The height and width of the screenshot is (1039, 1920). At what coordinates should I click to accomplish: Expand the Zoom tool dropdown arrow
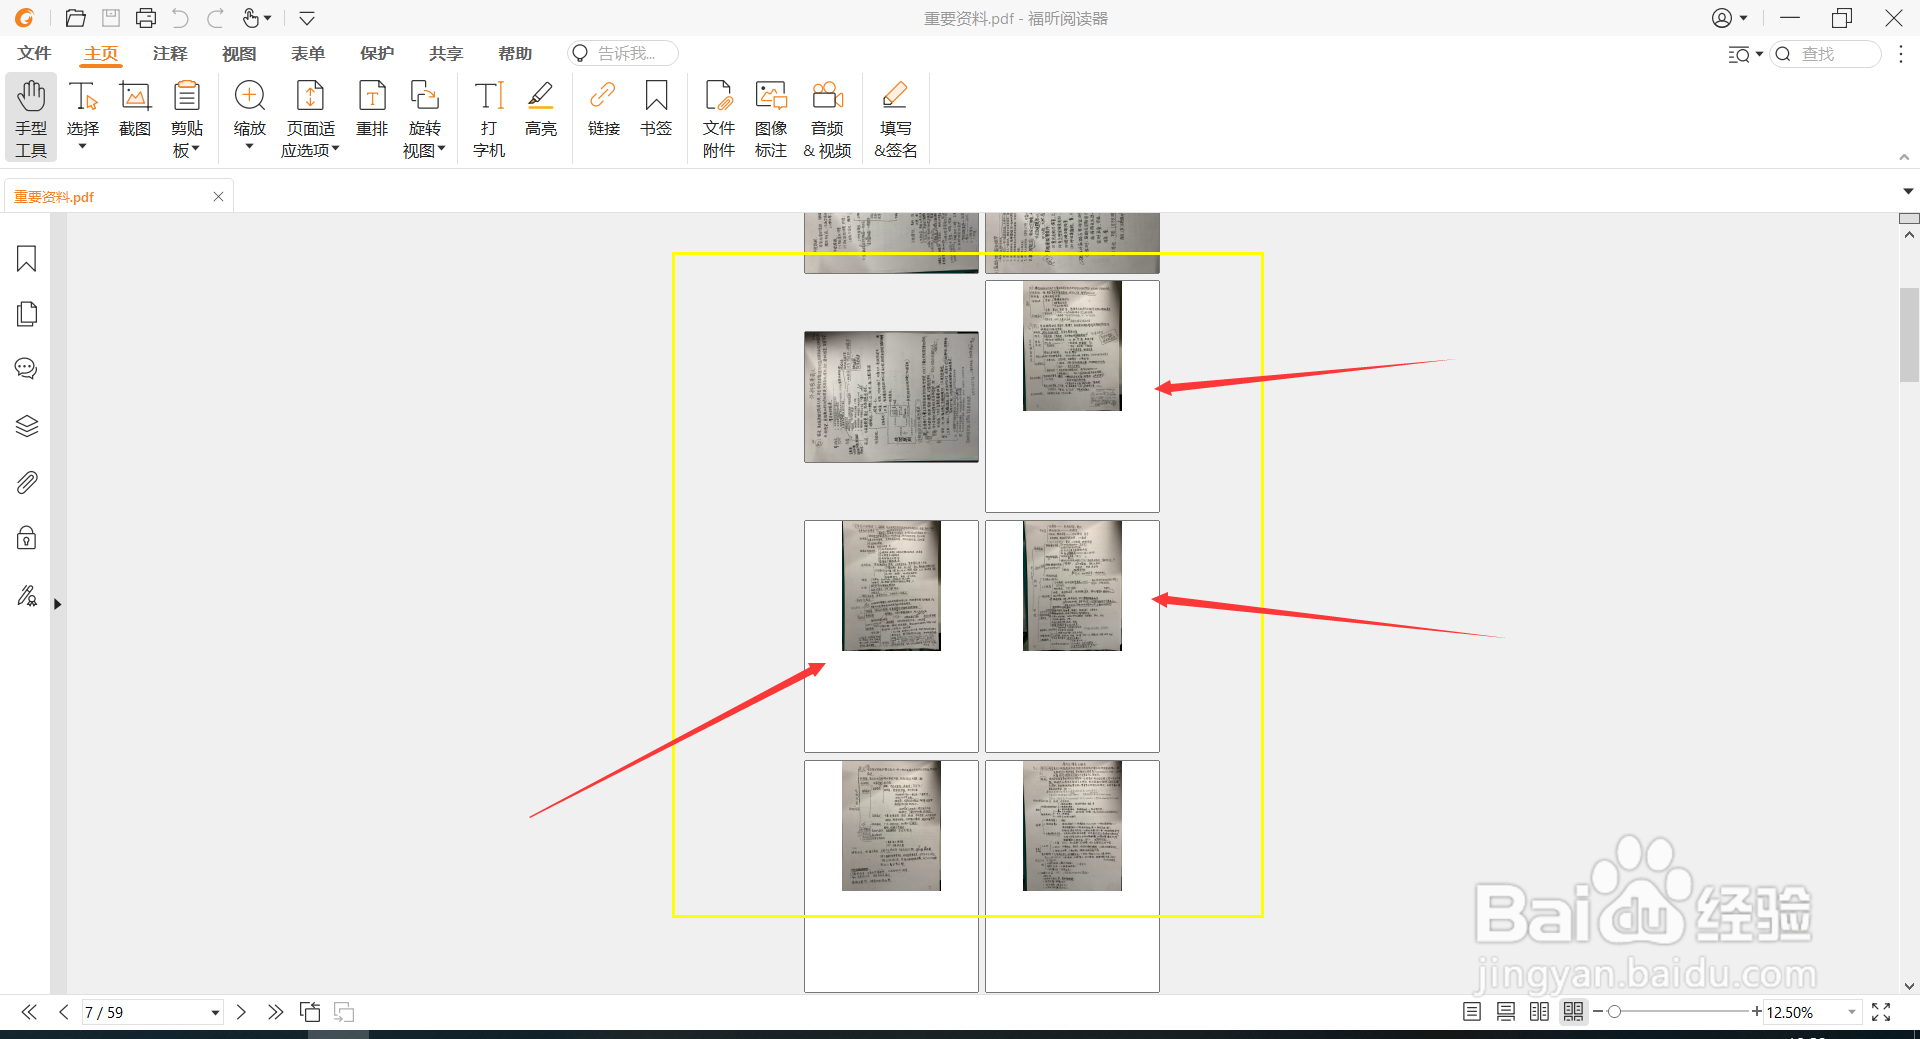coord(250,147)
